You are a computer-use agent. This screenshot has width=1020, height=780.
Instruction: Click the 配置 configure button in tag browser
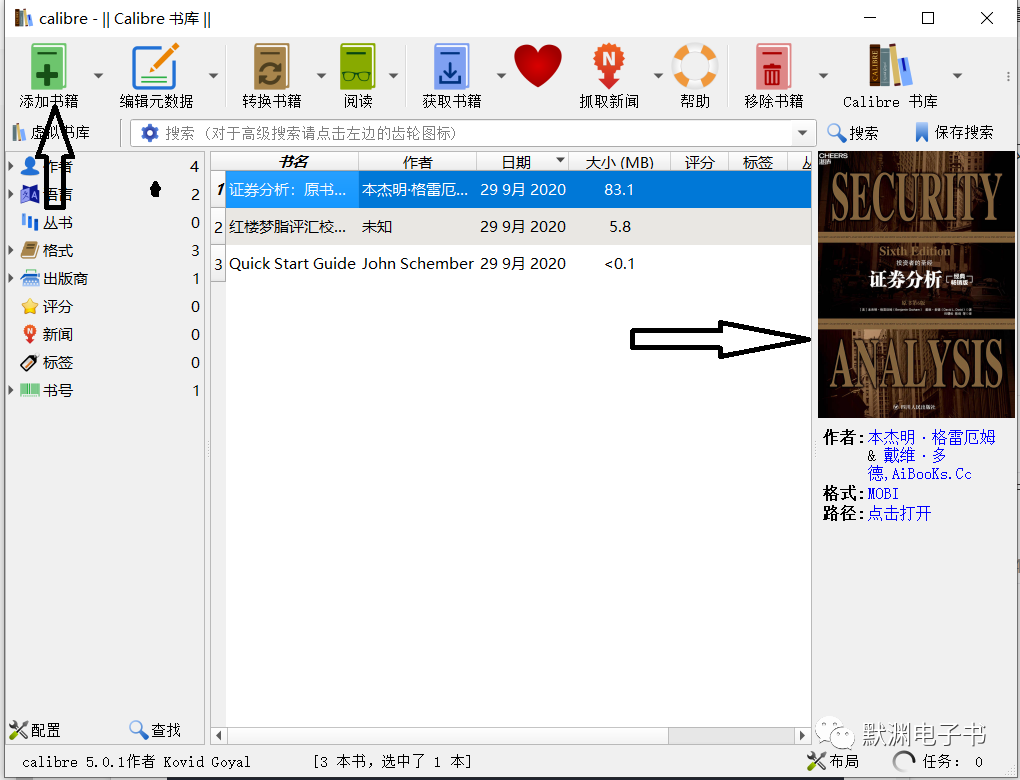coord(35,730)
